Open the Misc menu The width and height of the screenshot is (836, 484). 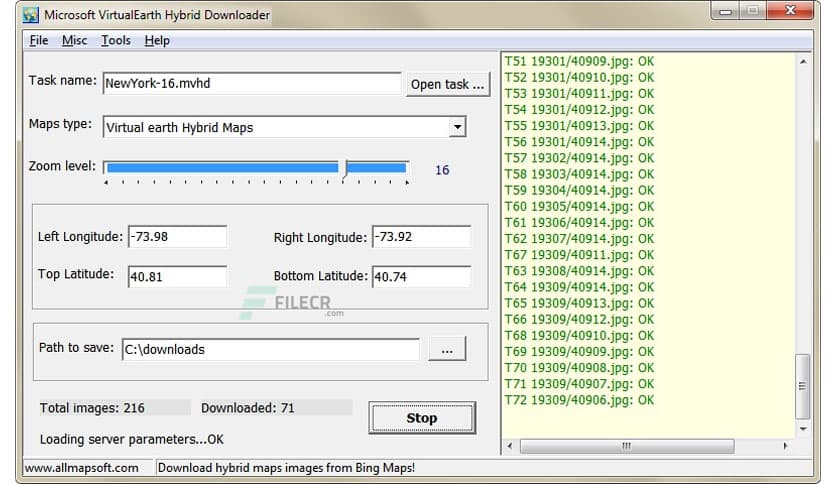[74, 41]
